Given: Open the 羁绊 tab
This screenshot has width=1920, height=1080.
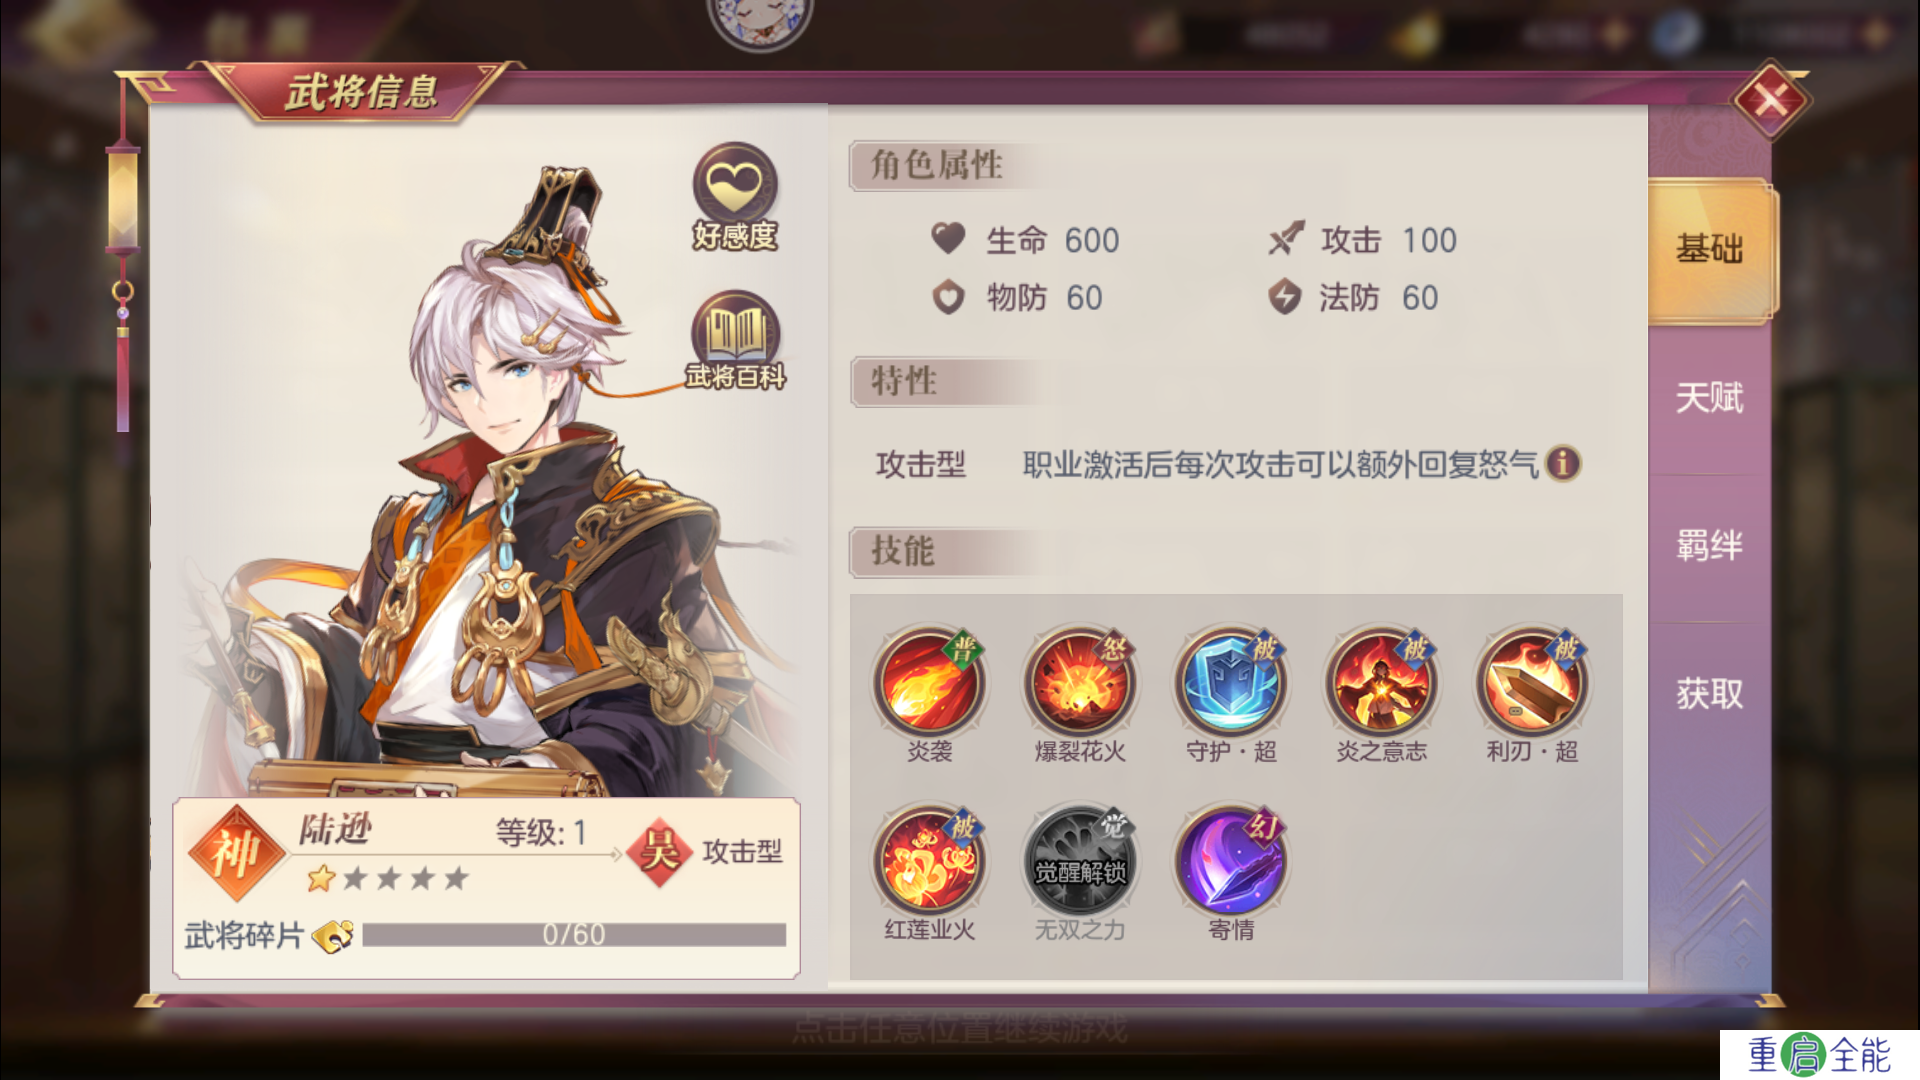Looking at the screenshot, I should 1710,546.
